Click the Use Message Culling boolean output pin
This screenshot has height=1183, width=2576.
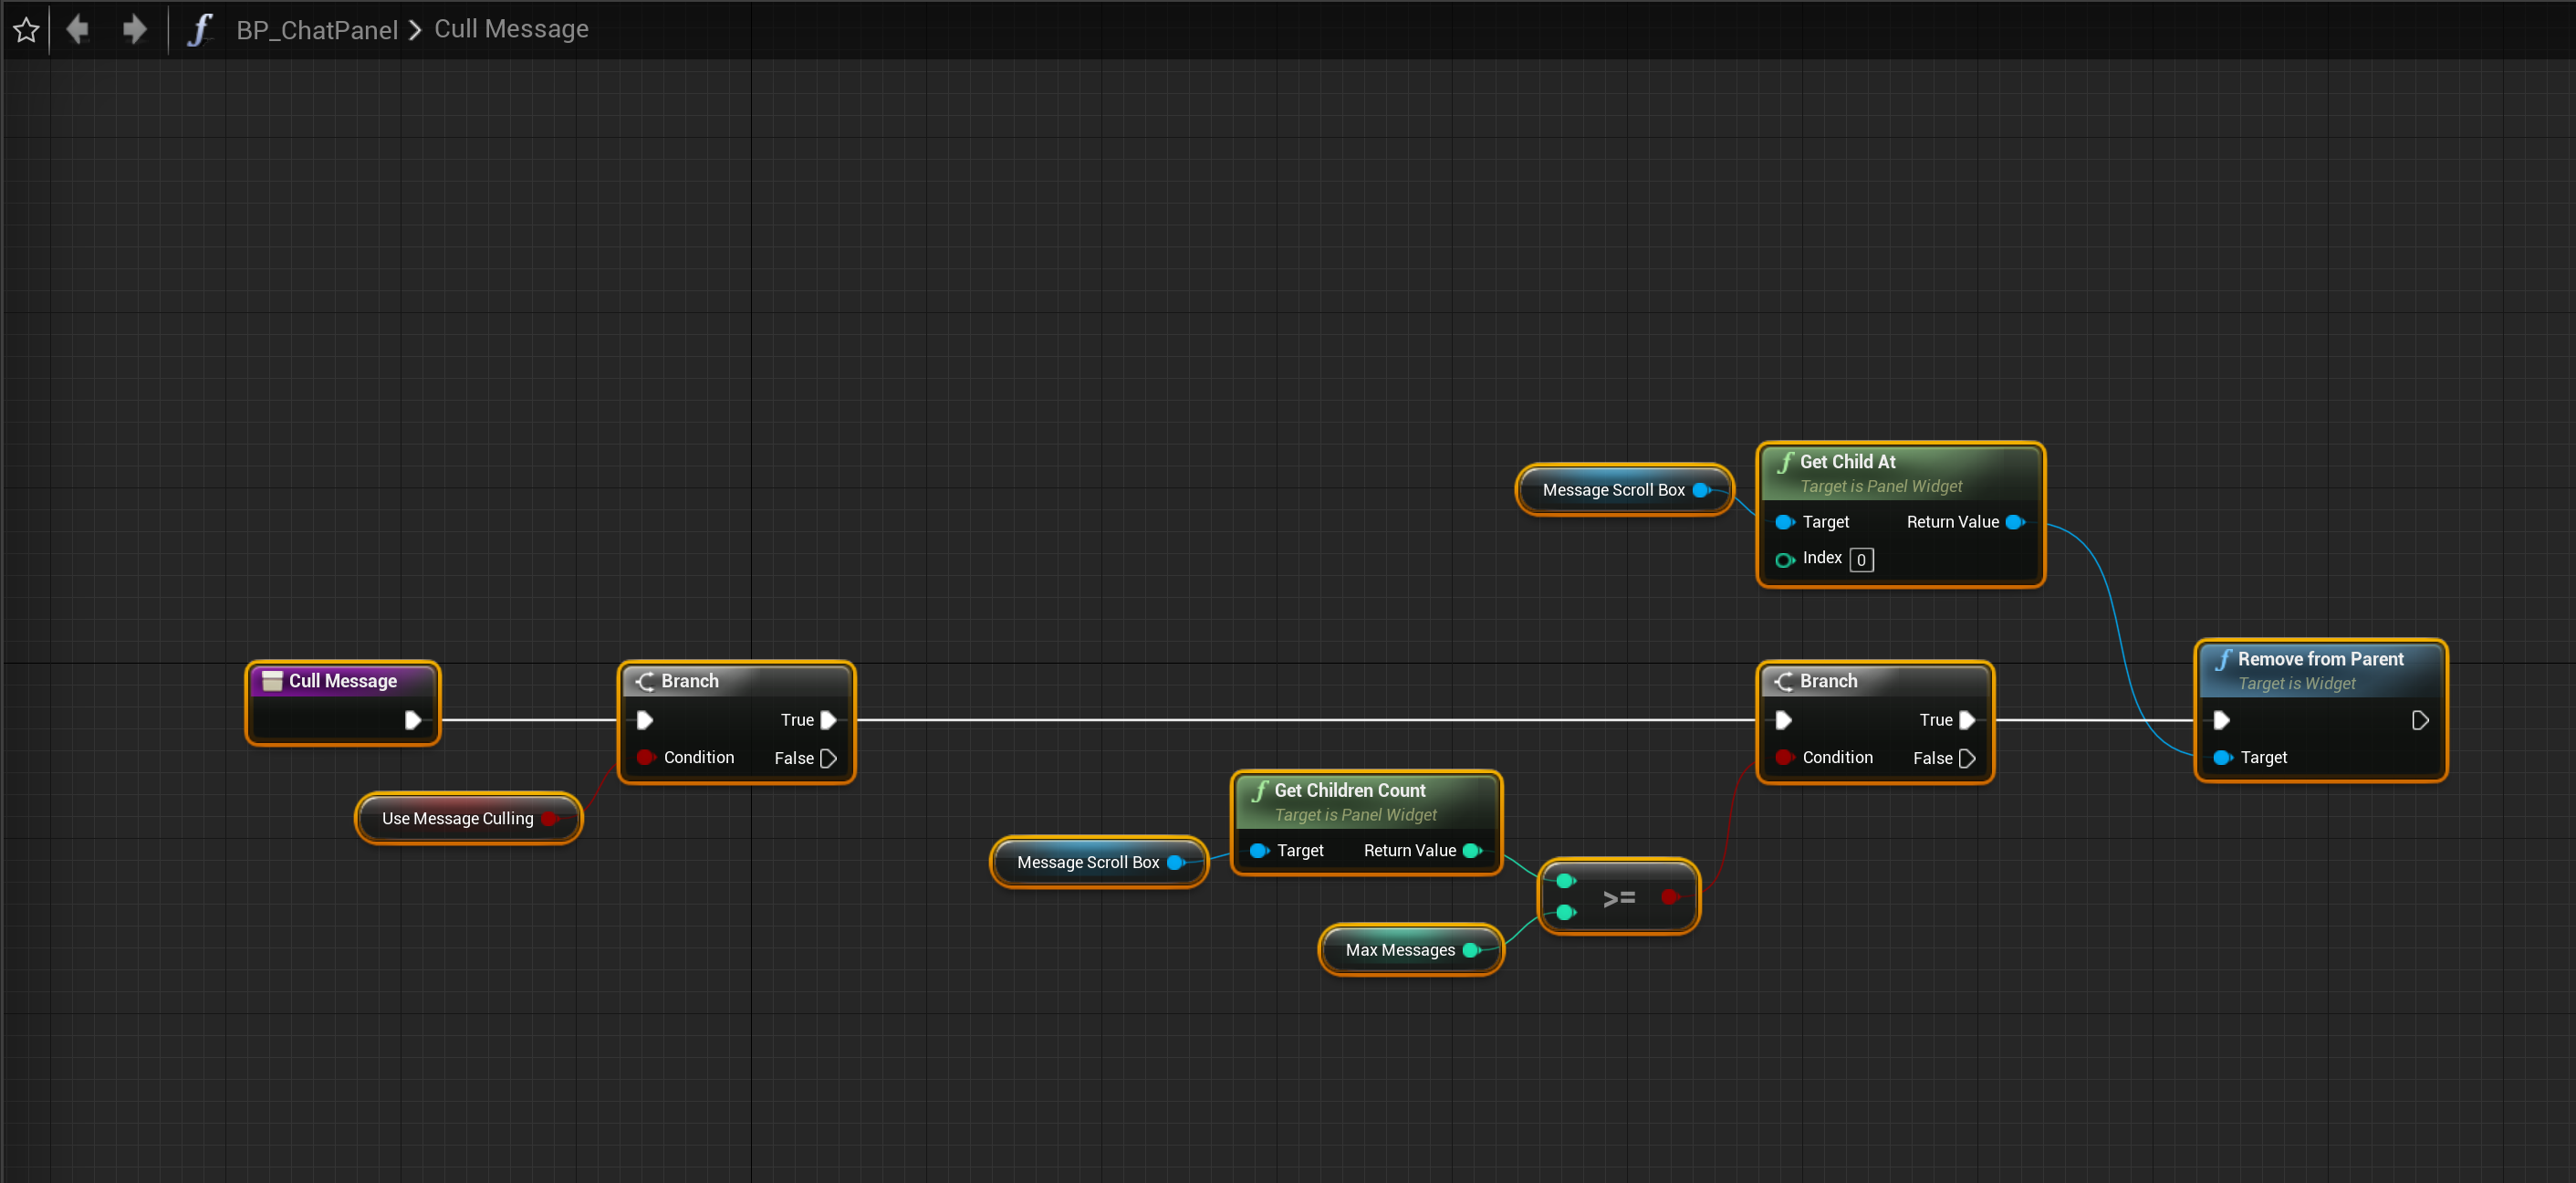coord(550,818)
